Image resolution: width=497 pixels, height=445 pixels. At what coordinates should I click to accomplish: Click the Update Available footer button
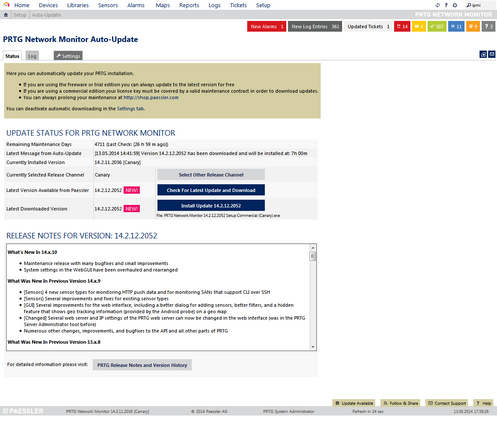pyautogui.click(x=354, y=403)
